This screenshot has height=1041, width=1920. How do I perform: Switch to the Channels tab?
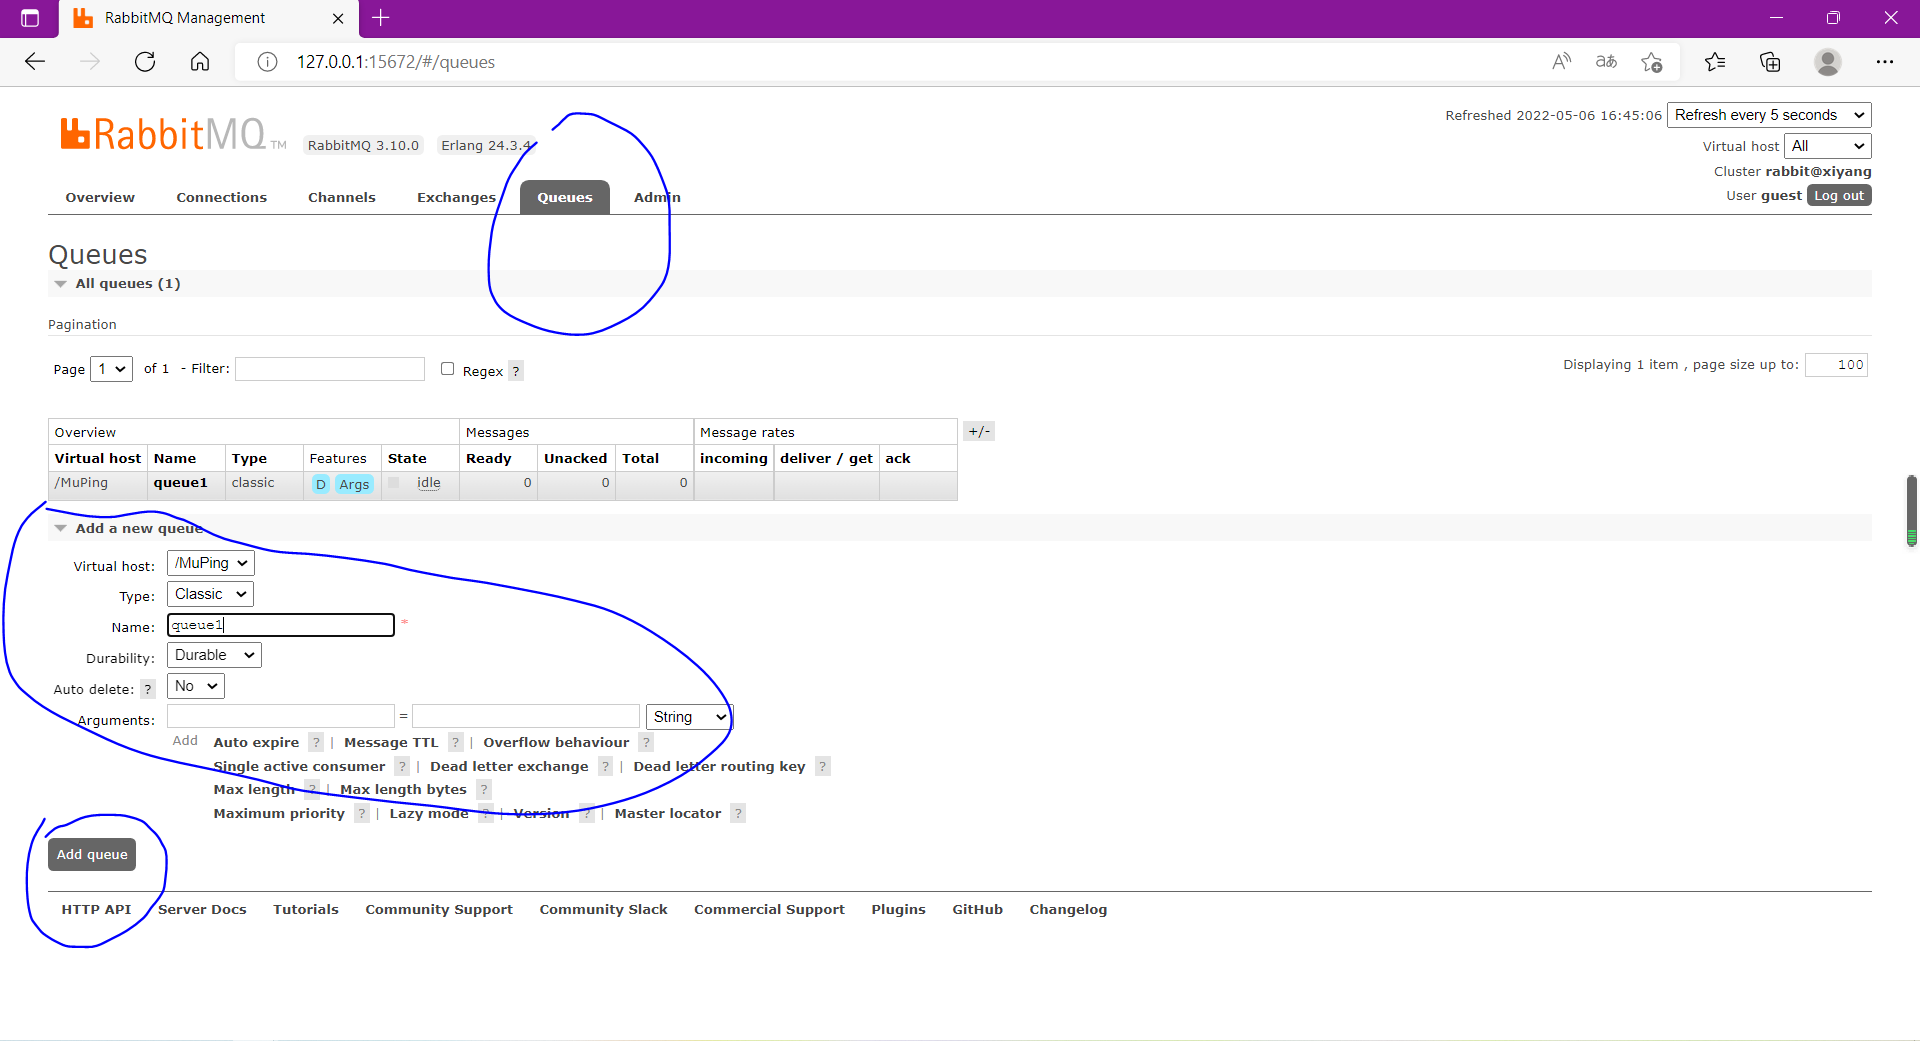pyautogui.click(x=342, y=197)
